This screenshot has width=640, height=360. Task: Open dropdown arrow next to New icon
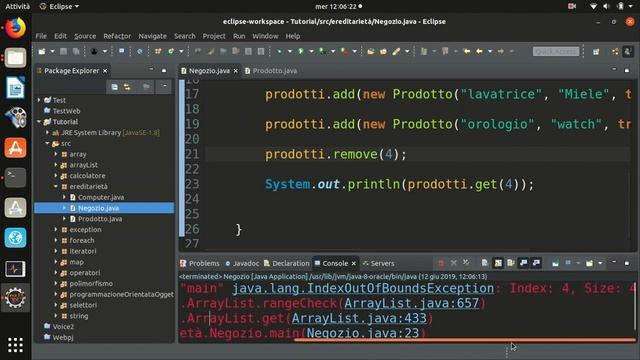point(52,51)
